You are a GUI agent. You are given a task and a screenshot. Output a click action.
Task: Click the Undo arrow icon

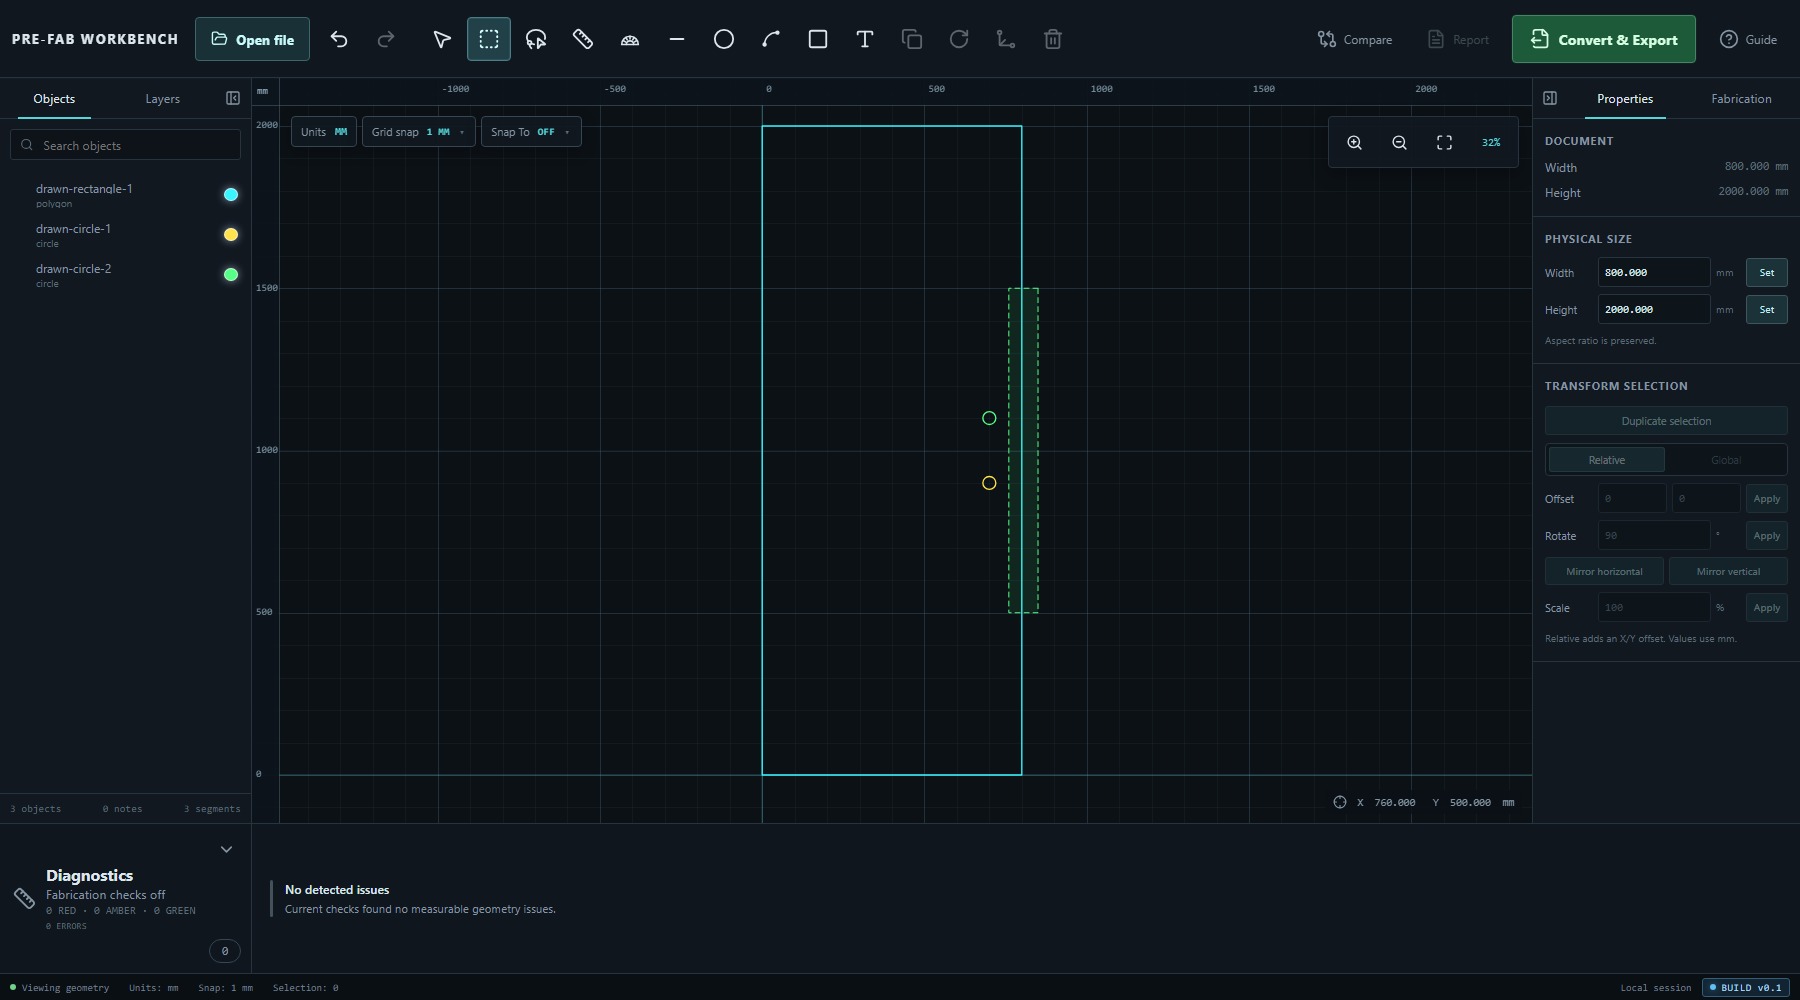click(x=339, y=39)
